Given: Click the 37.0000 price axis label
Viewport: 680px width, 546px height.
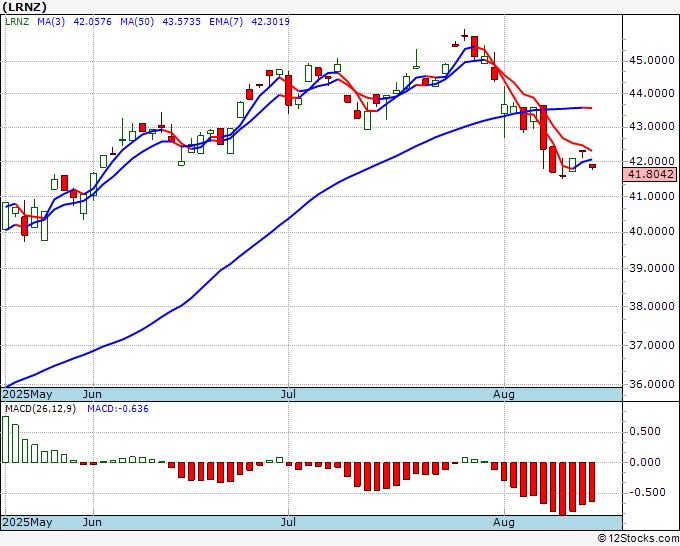Looking at the screenshot, I should click(x=652, y=345).
